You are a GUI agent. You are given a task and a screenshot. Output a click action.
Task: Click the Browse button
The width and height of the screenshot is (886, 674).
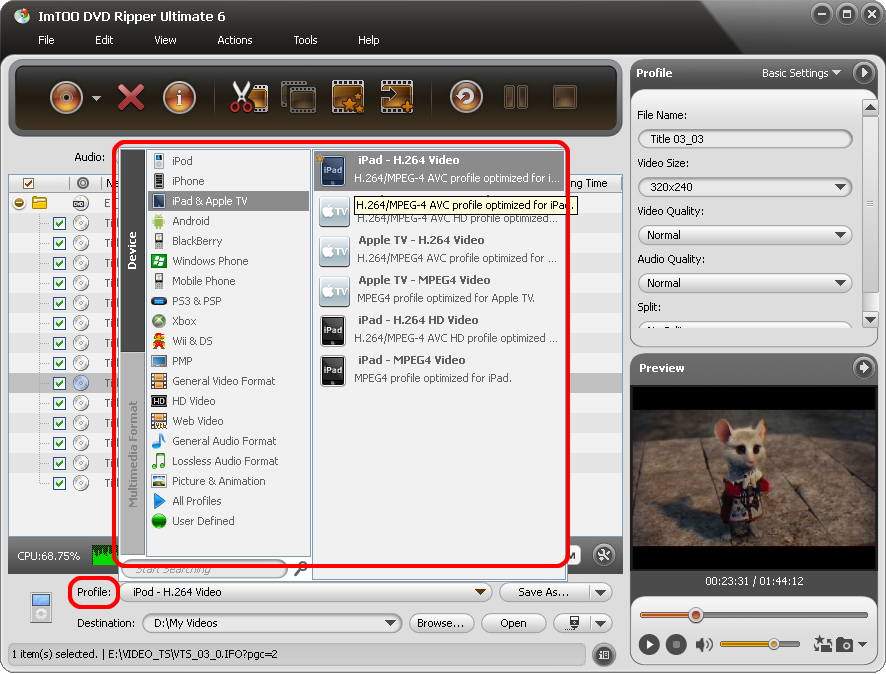click(x=441, y=623)
